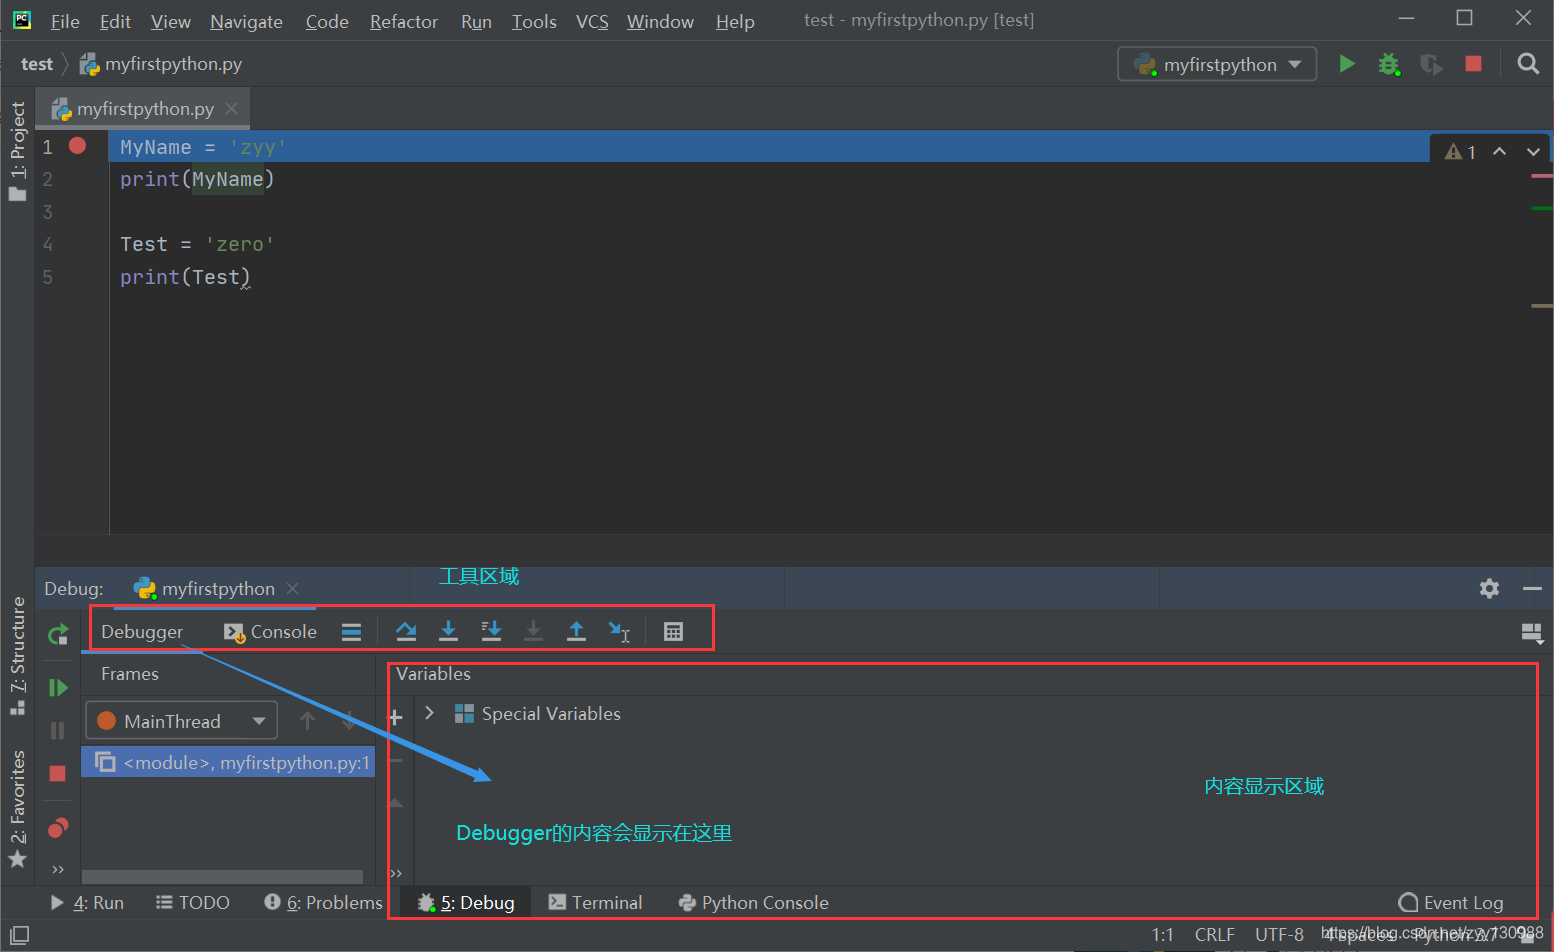Expand the watches pane double chevron

[x=396, y=873]
